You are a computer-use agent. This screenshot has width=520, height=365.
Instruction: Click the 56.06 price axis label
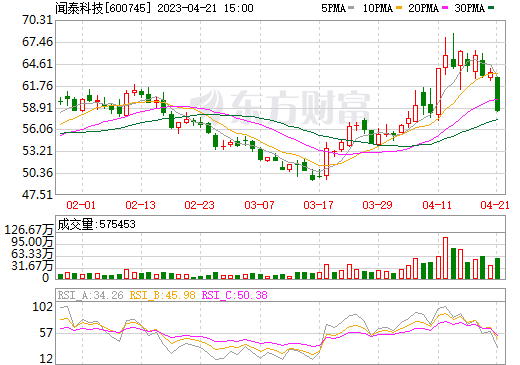pos(37,129)
